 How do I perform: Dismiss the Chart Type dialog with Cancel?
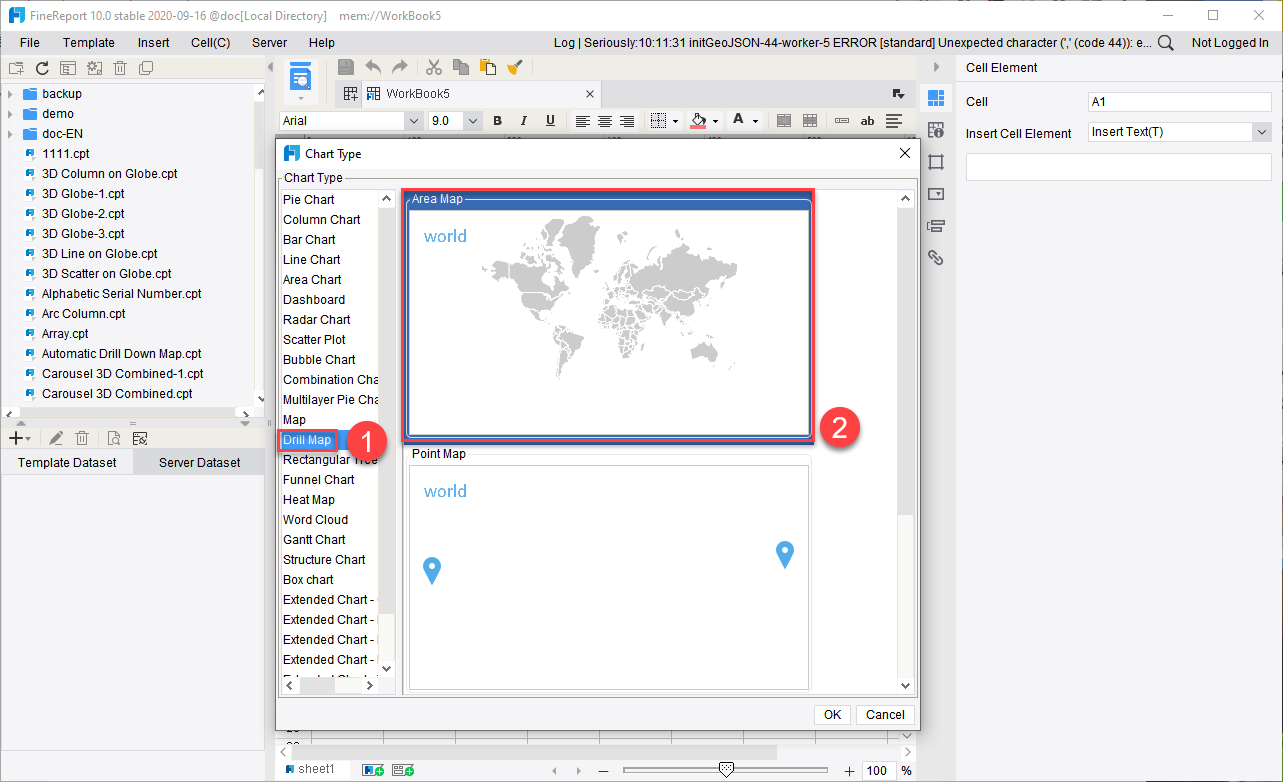pos(884,714)
